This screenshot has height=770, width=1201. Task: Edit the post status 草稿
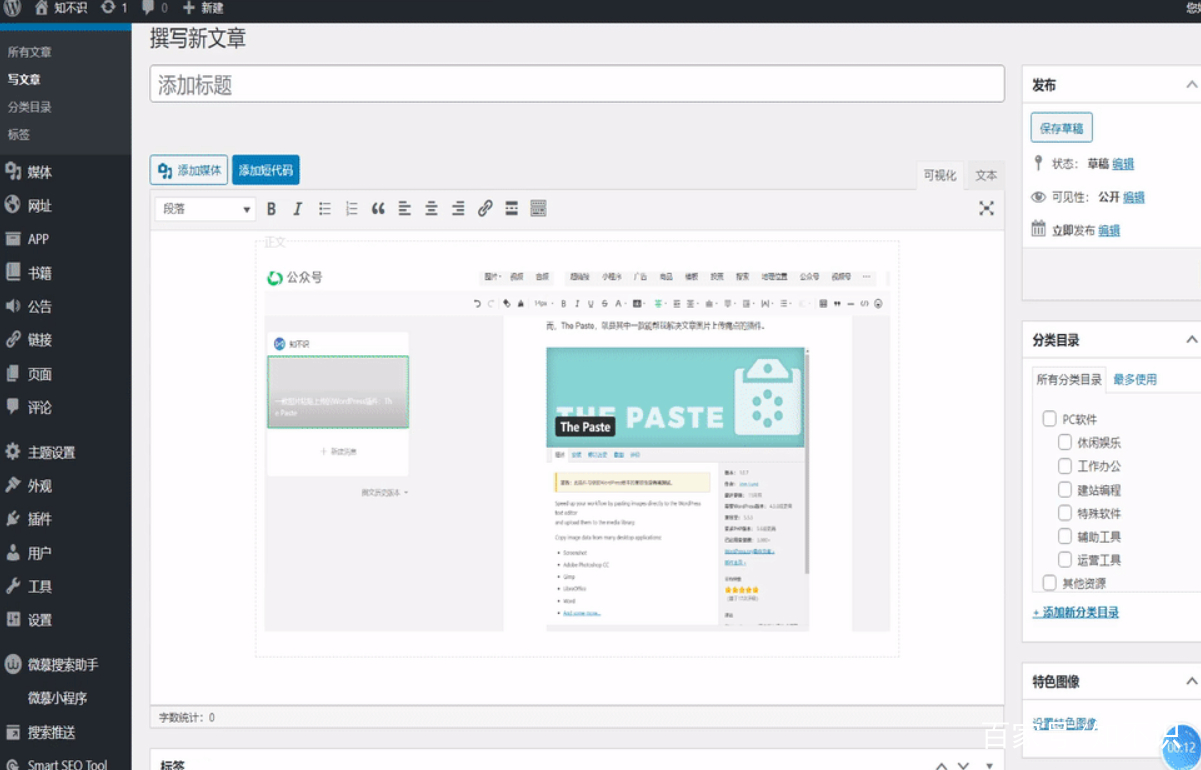(1123, 164)
